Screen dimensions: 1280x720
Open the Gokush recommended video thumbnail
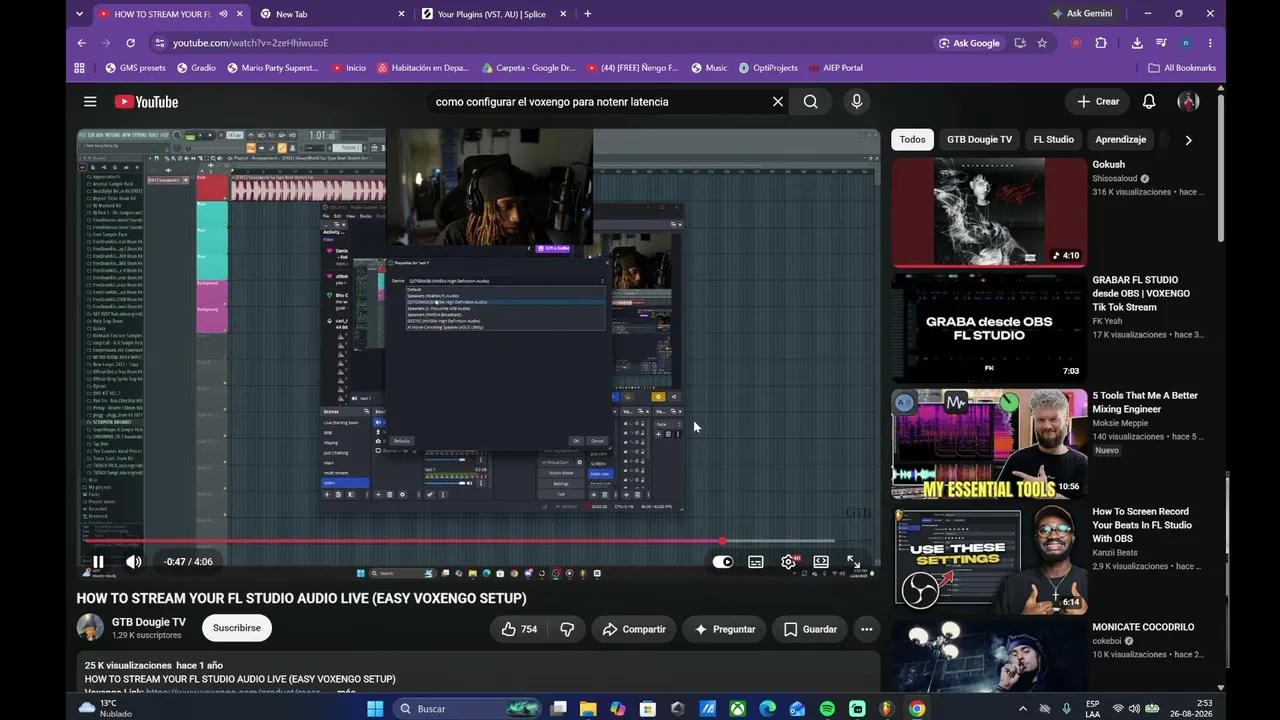tap(989, 212)
